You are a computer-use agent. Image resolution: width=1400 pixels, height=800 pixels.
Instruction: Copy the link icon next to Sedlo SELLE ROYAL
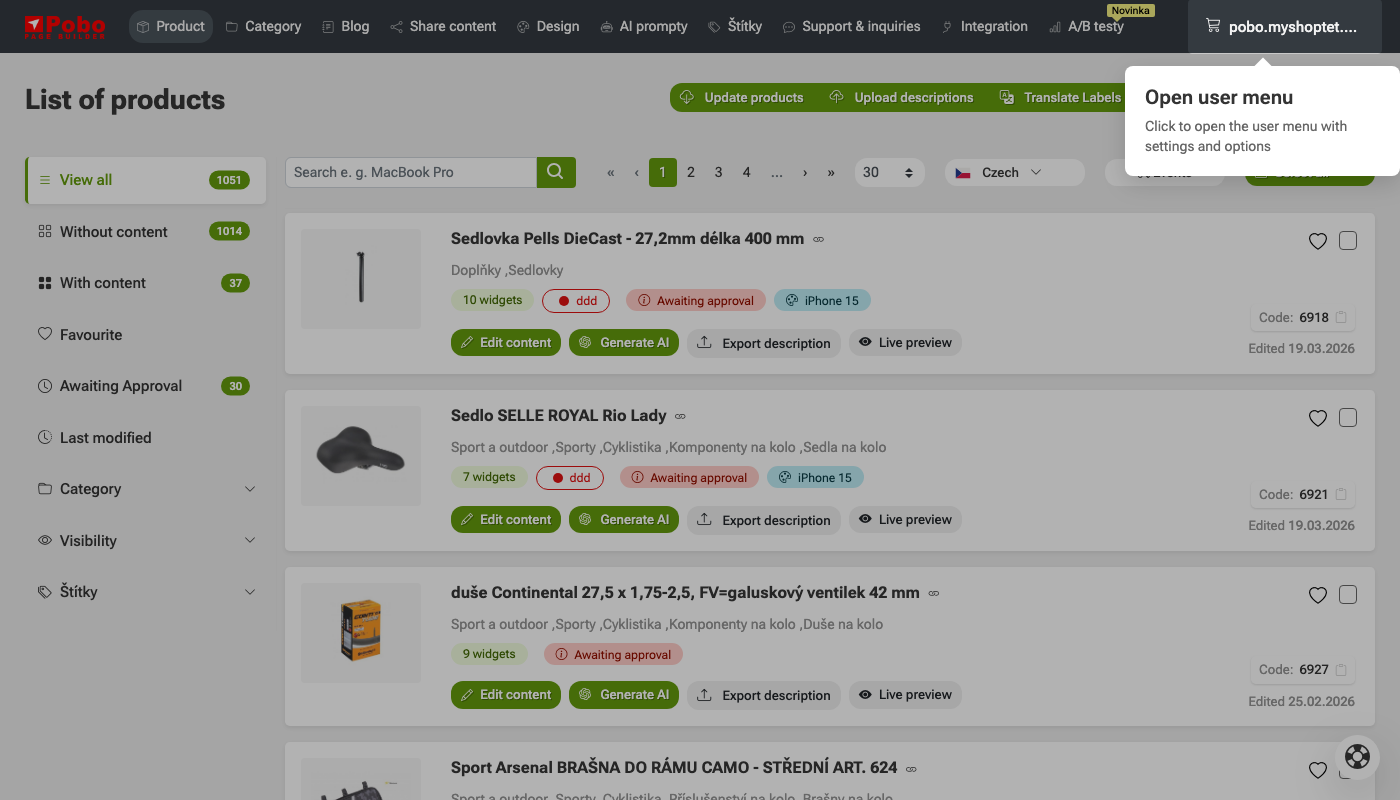pos(680,416)
